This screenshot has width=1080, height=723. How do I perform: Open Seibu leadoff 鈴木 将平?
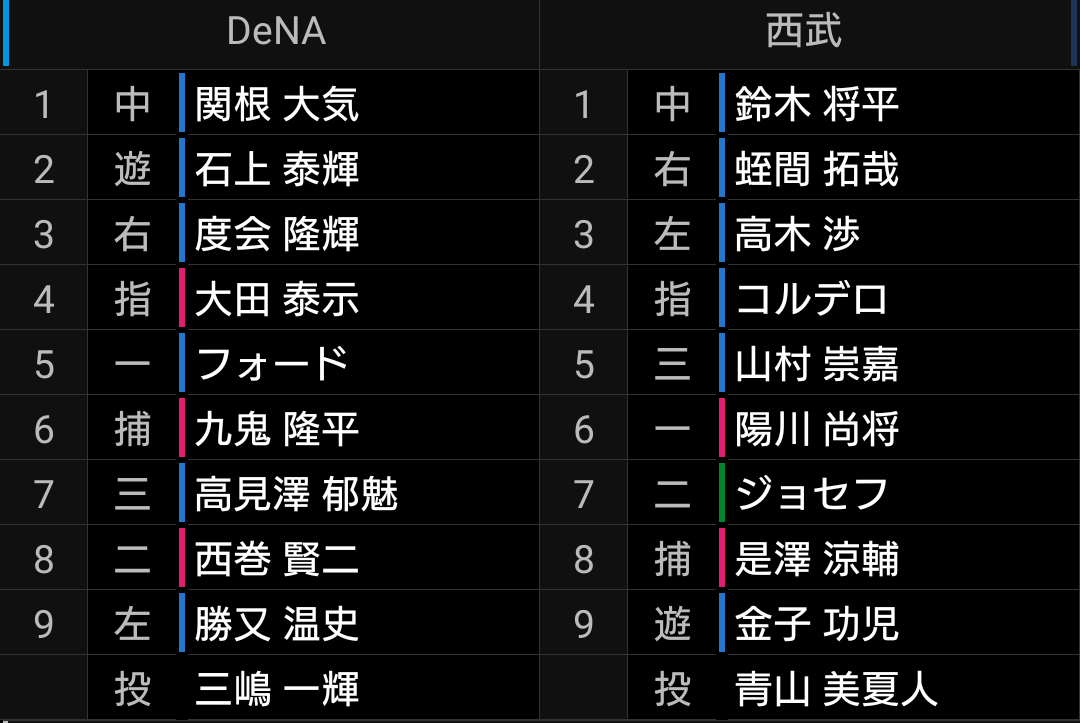[x=817, y=104]
